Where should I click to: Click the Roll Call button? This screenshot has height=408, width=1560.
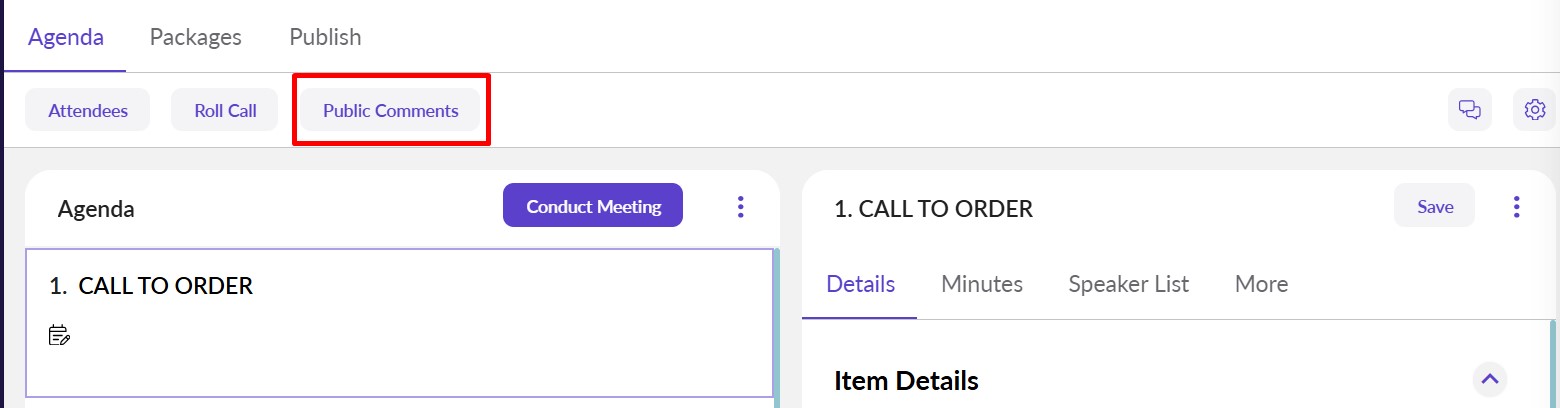tap(225, 110)
